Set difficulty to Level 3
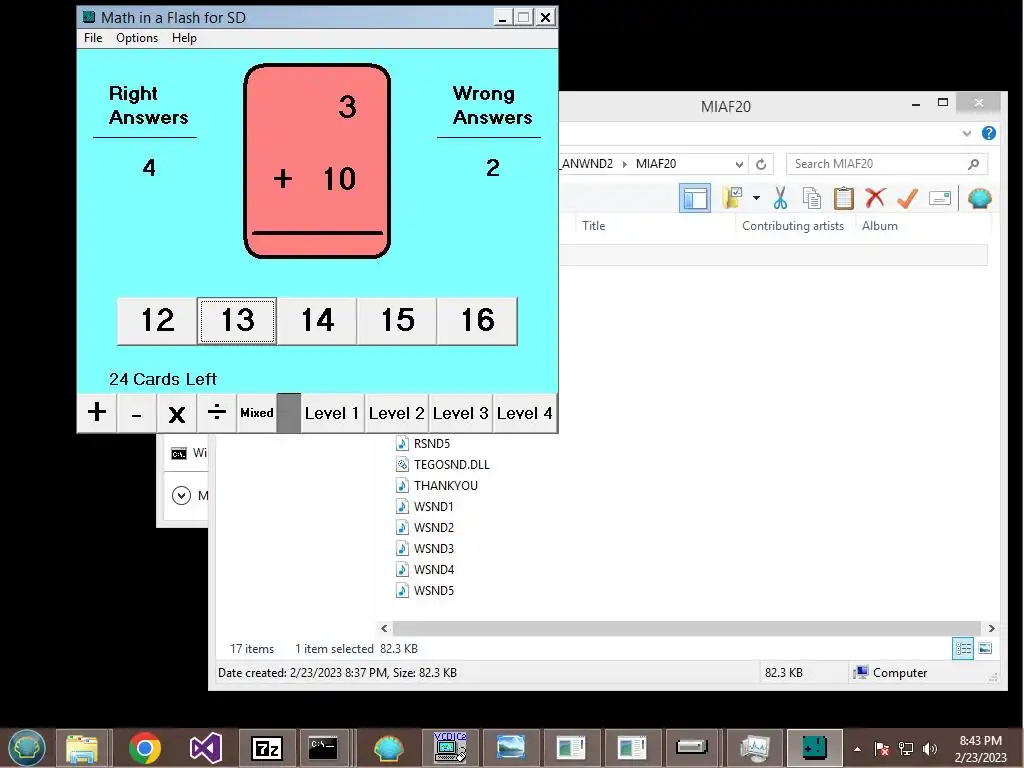Screen dimensions: 1024x768 [x=460, y=413]
